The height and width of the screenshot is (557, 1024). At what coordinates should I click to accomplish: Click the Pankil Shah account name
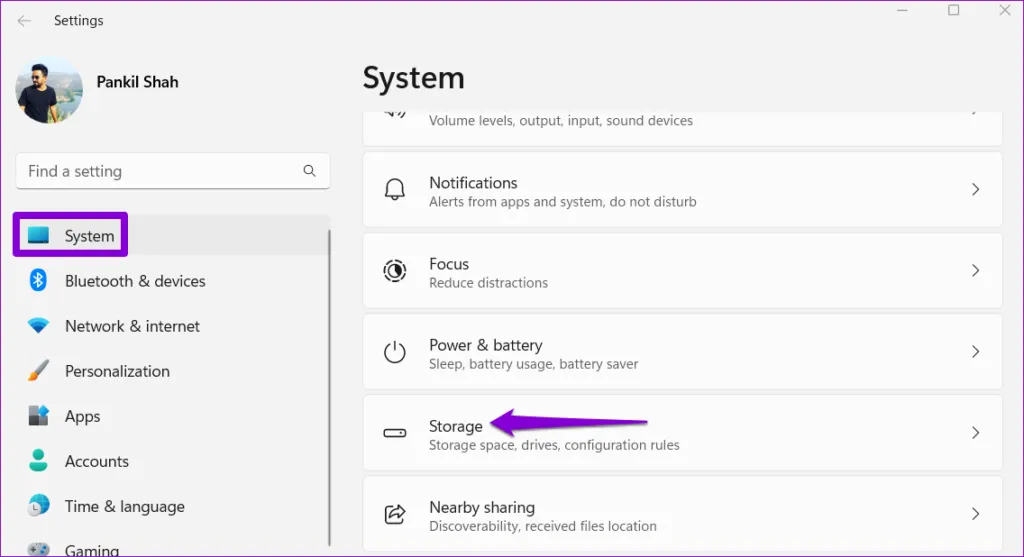point(137,82)
